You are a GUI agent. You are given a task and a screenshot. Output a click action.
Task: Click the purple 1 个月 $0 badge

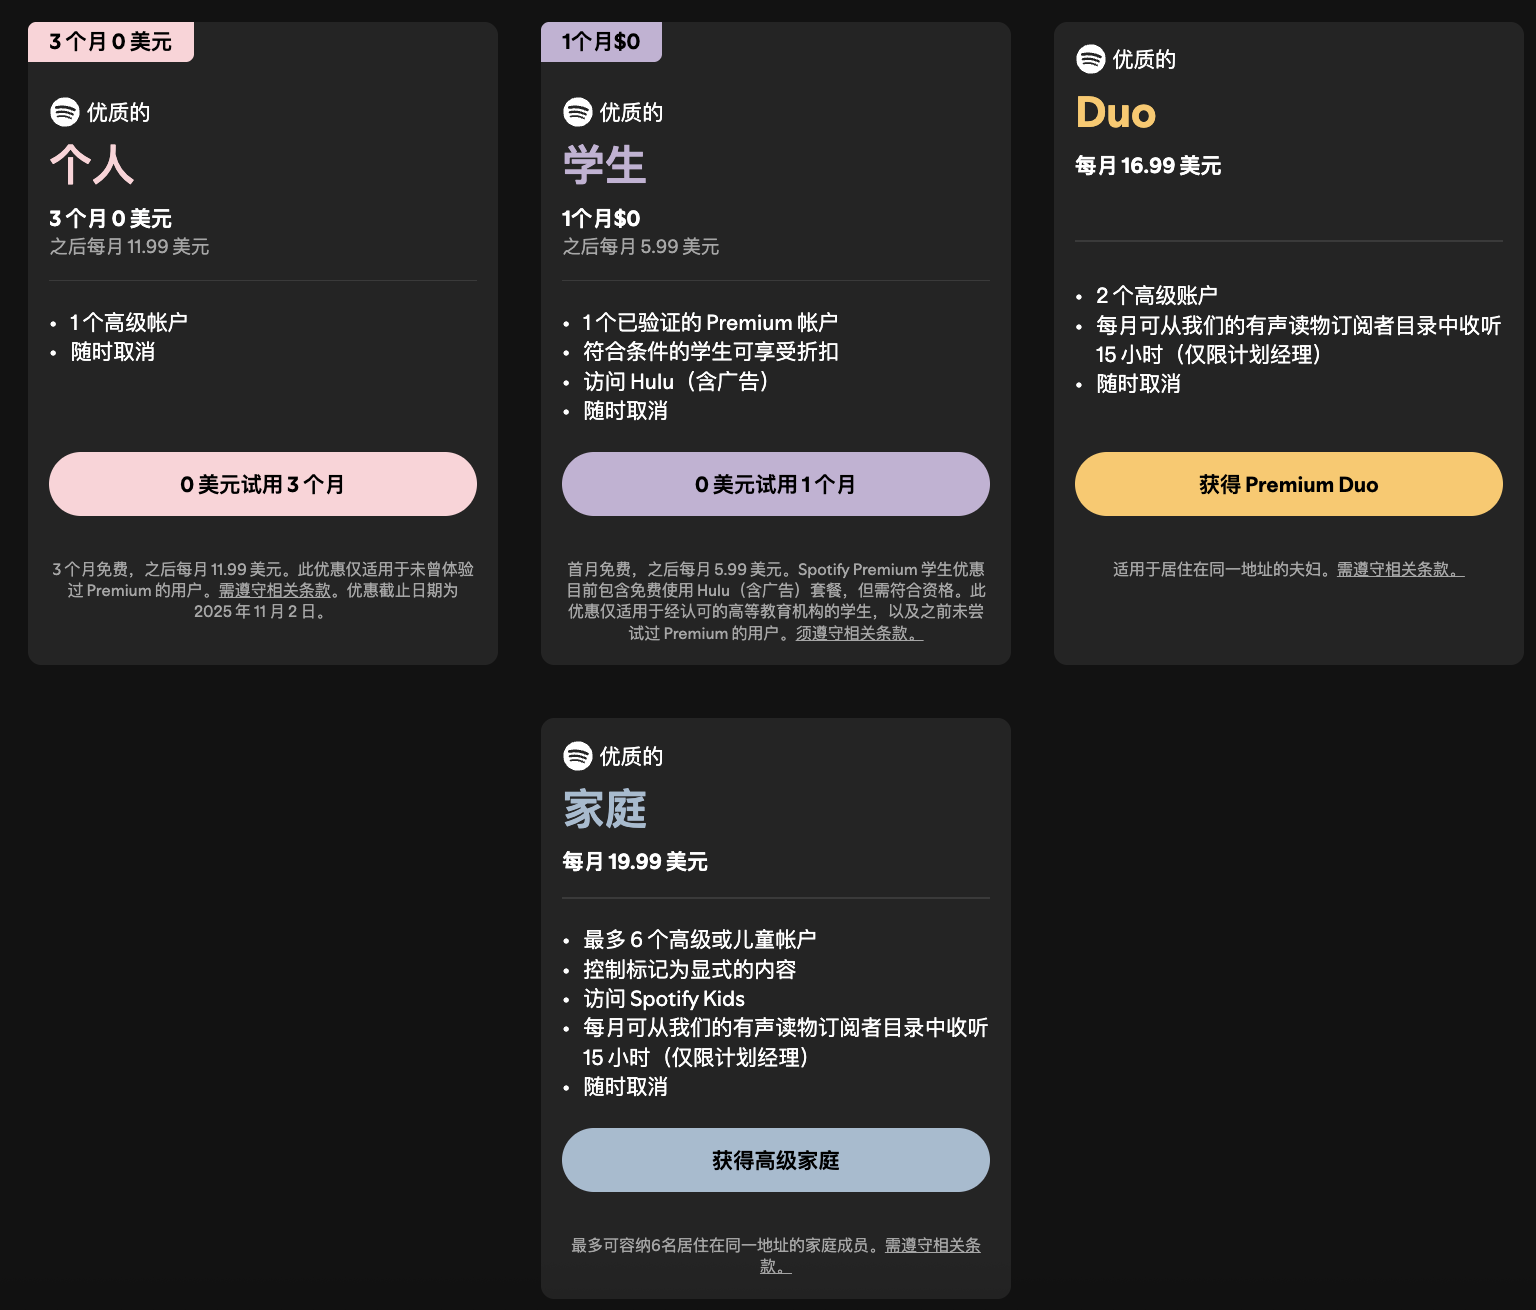click(601, 41)
